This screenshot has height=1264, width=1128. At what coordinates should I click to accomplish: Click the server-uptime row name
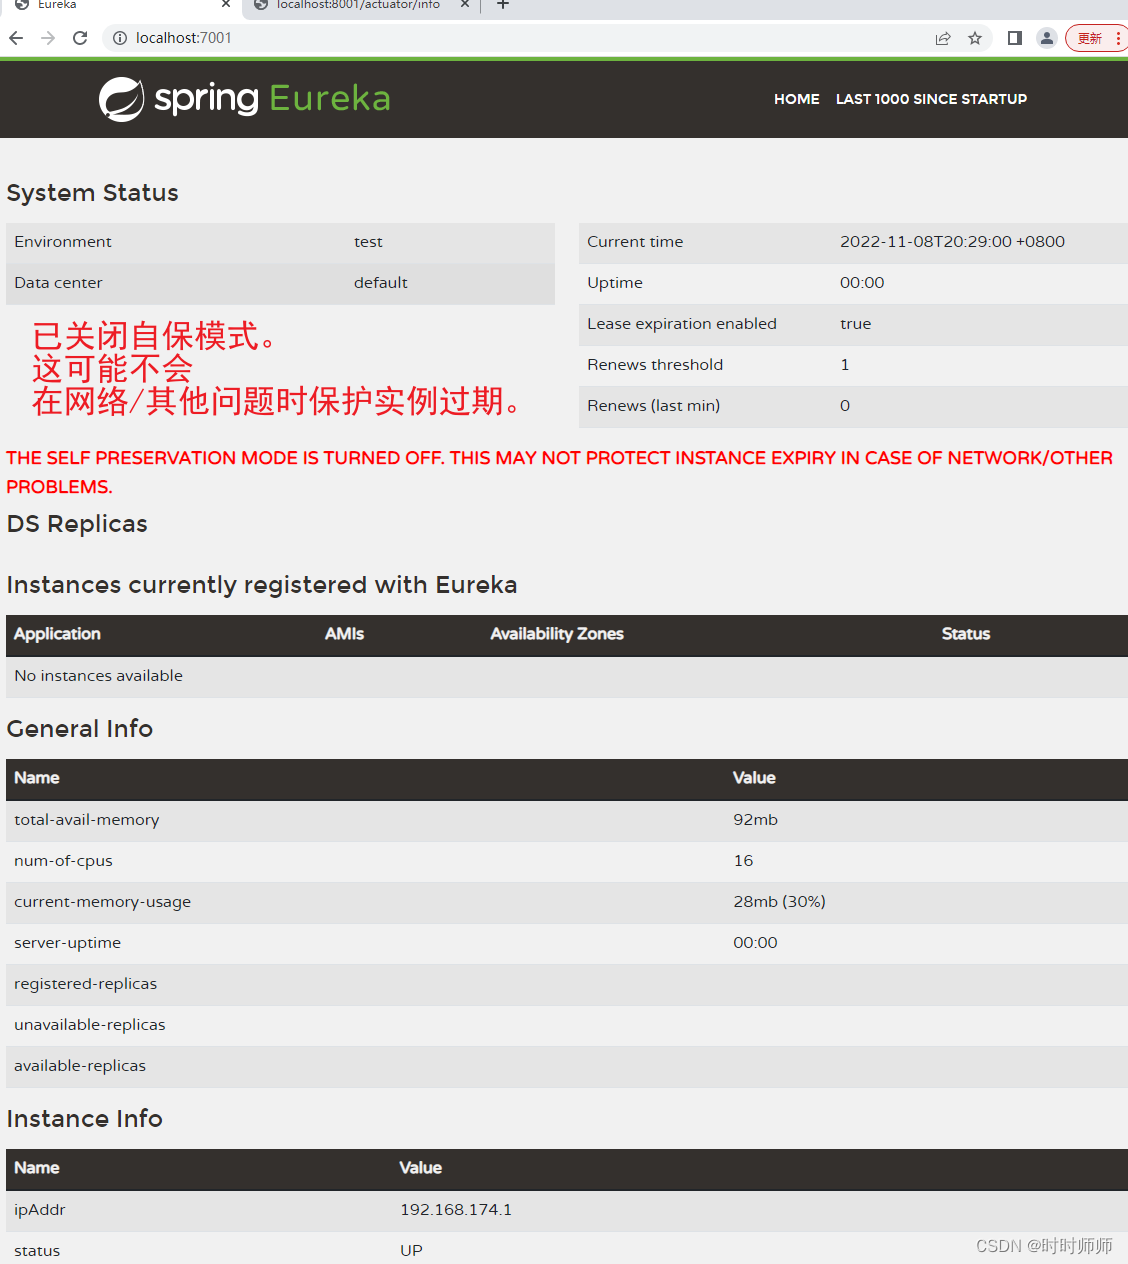click(67, 943)
